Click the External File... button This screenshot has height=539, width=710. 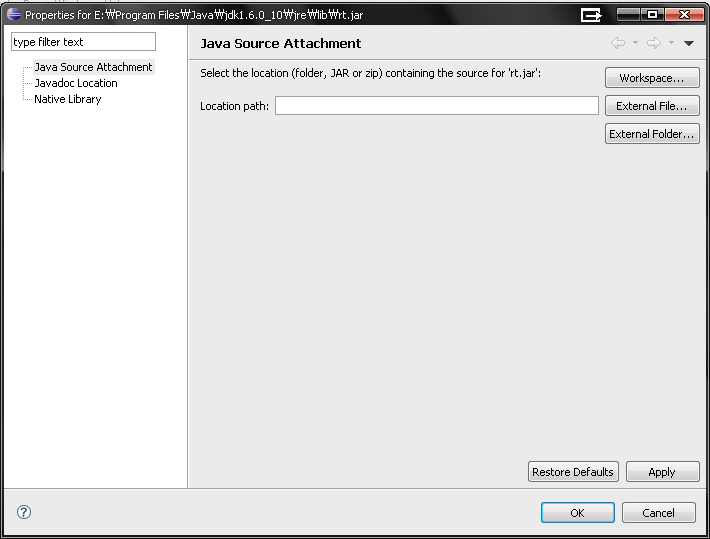pos(652,106)
